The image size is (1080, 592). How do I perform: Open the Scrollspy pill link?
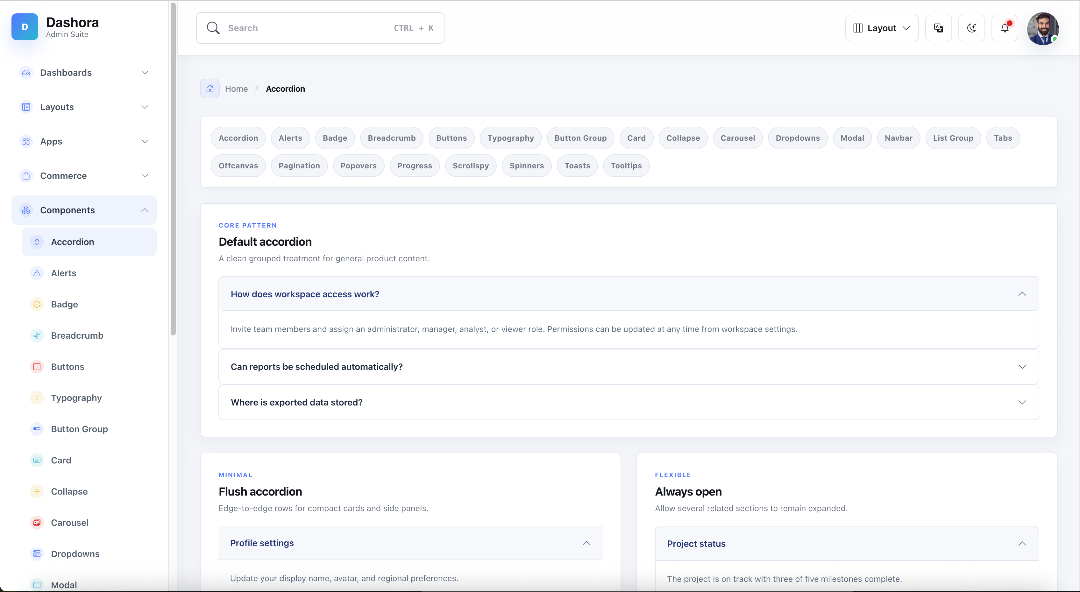click(x=470, y=165)
